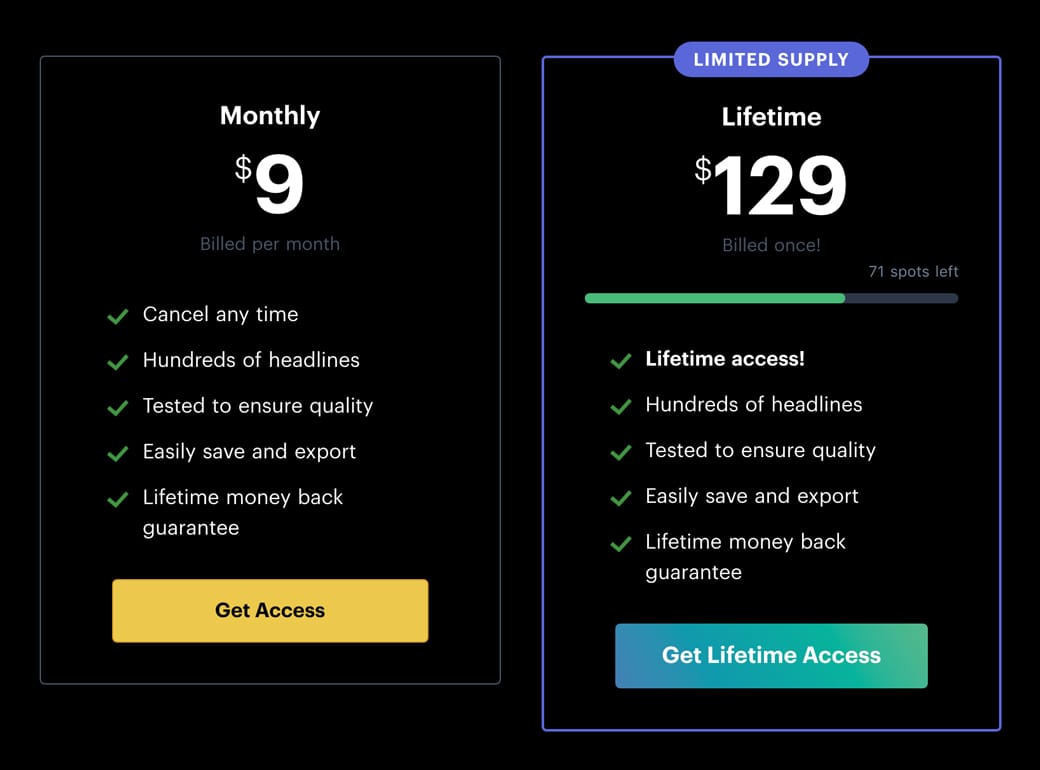Click checkmark beside Lifetime money back guarantee in Monthly
This screenshot has height=770, width=1040.
(118, 499)
